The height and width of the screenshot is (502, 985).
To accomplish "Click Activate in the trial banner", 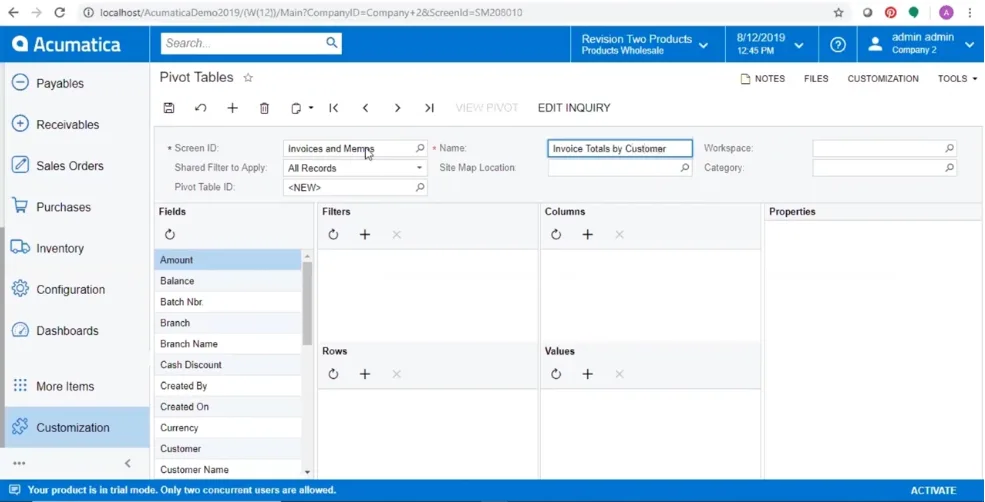I will 933,491.
